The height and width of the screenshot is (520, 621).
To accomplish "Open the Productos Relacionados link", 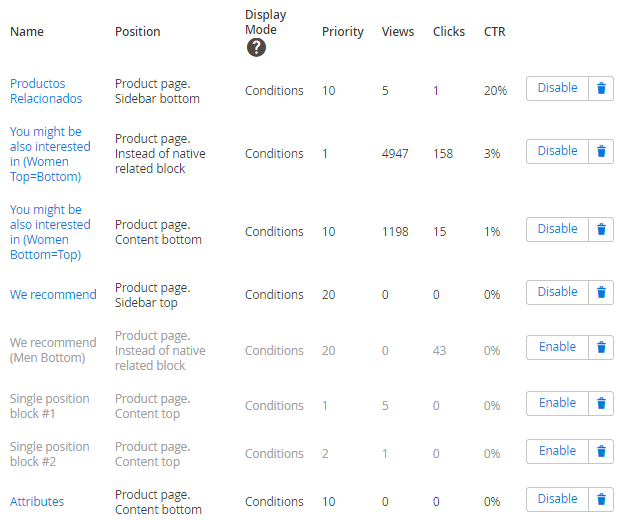I will point(46,91).
